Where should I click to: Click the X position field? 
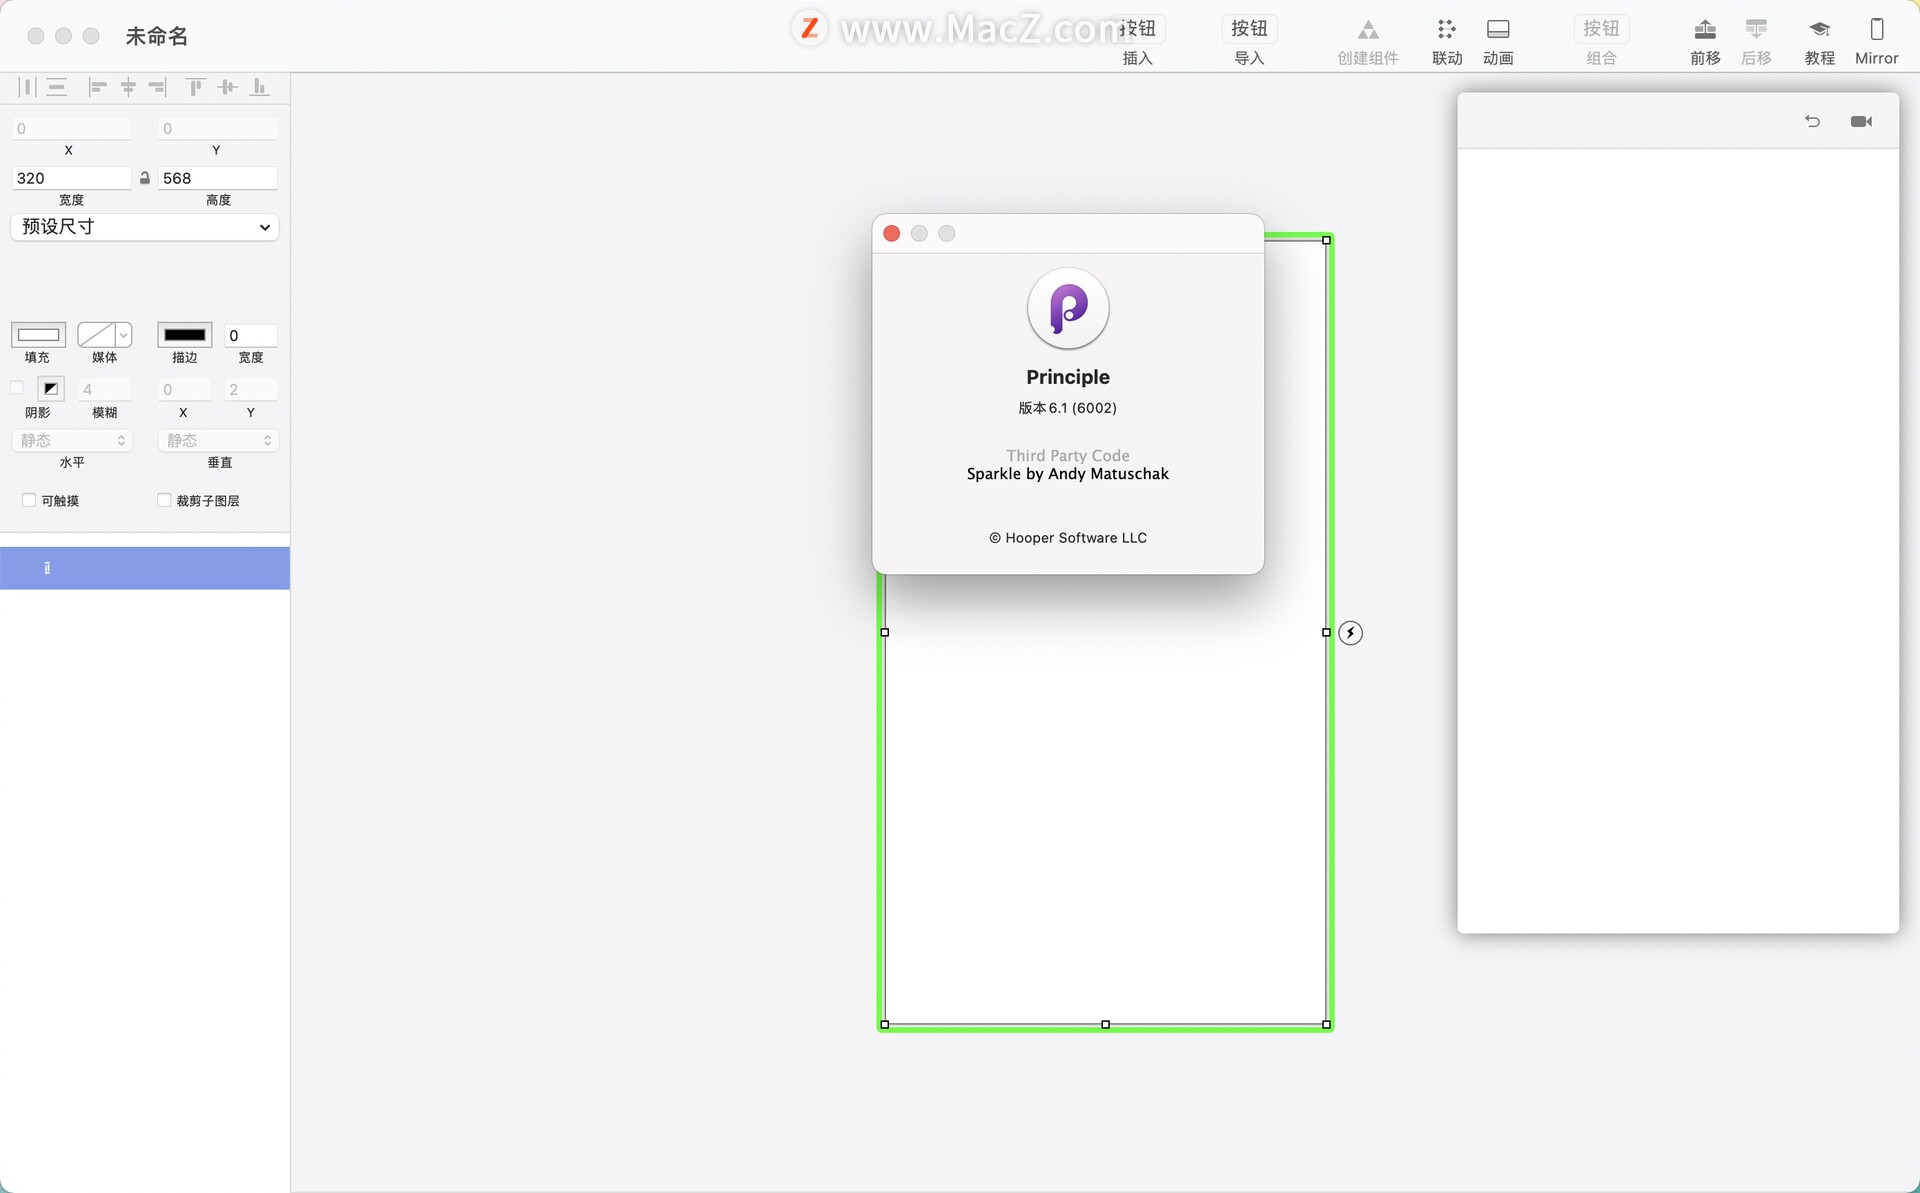coord(71,128)
